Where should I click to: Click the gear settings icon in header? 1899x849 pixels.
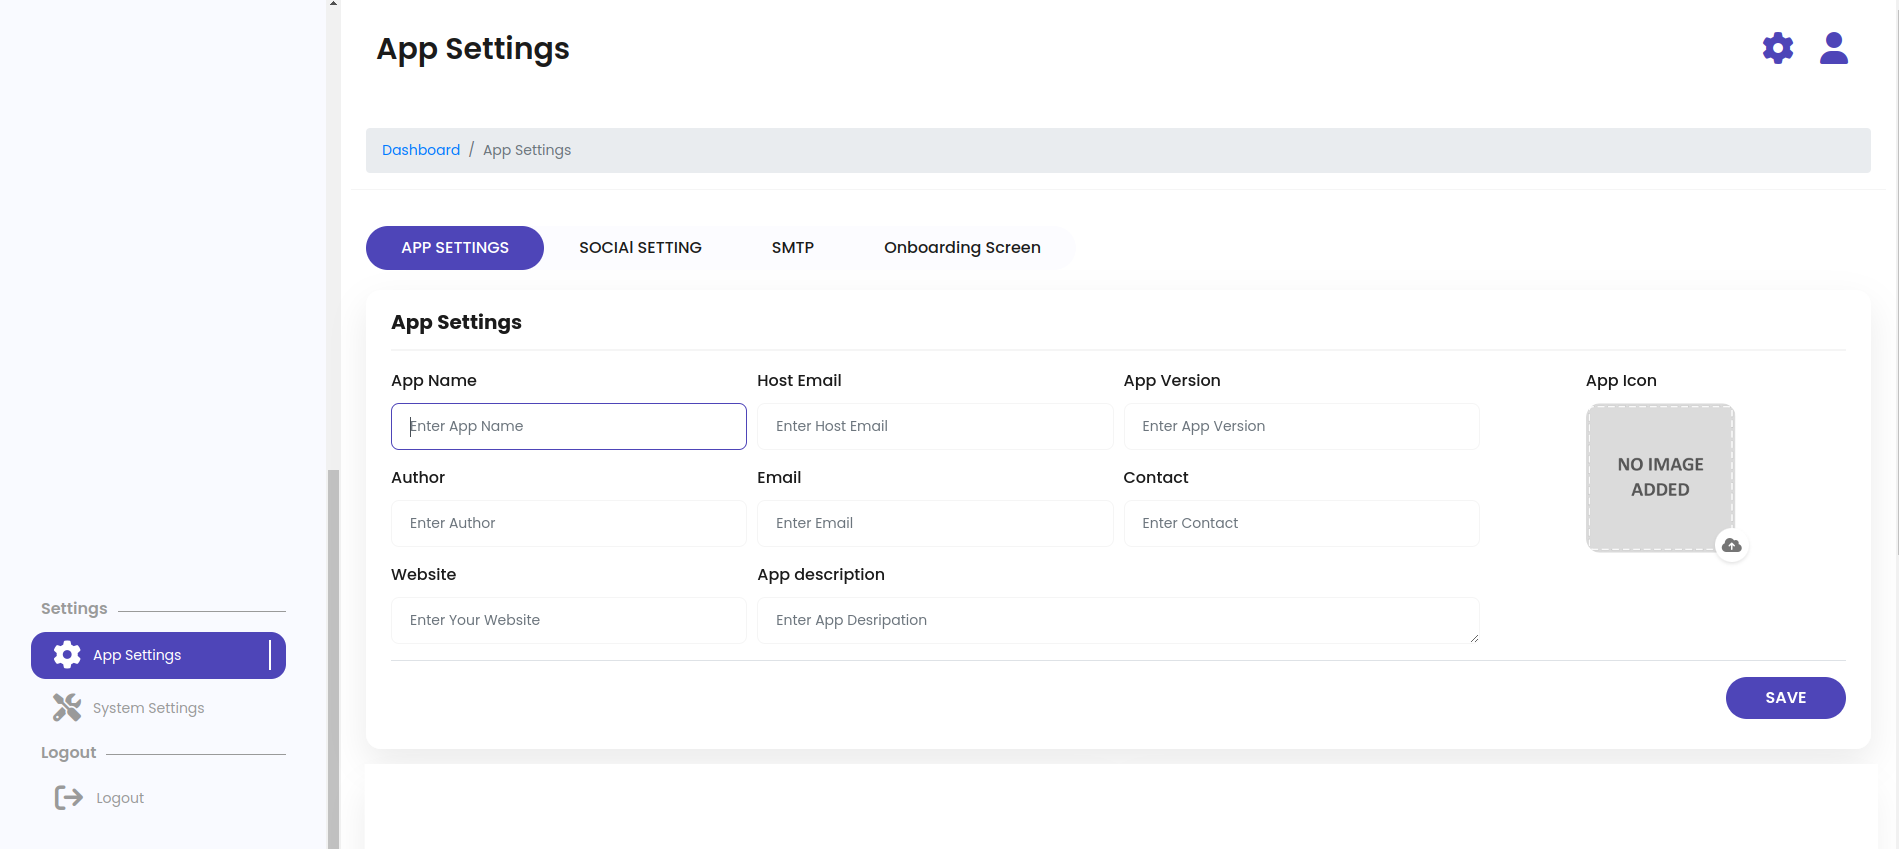point(1777,48)
